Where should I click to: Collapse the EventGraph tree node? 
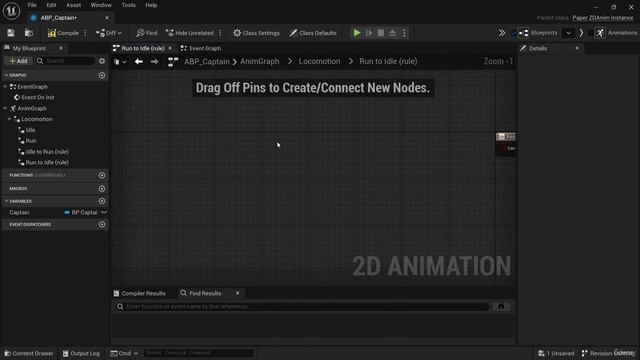pyautogui.click(x=5, y=87)
